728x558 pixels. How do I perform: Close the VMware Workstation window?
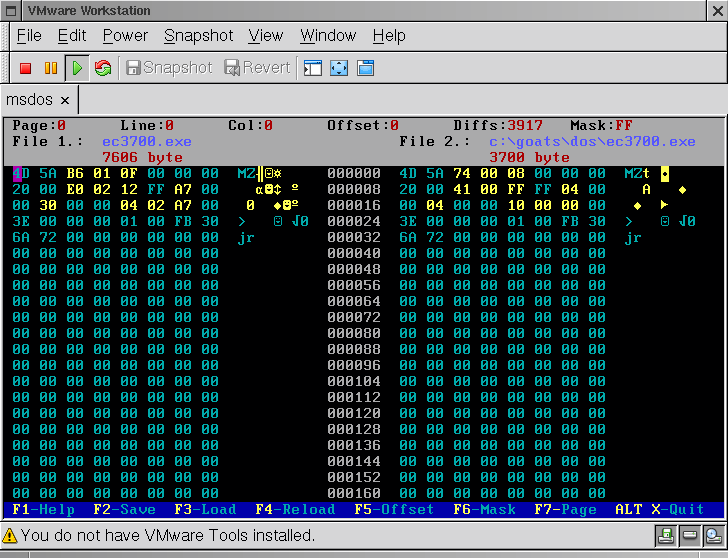pyautogui.click(x=717, y=11)
